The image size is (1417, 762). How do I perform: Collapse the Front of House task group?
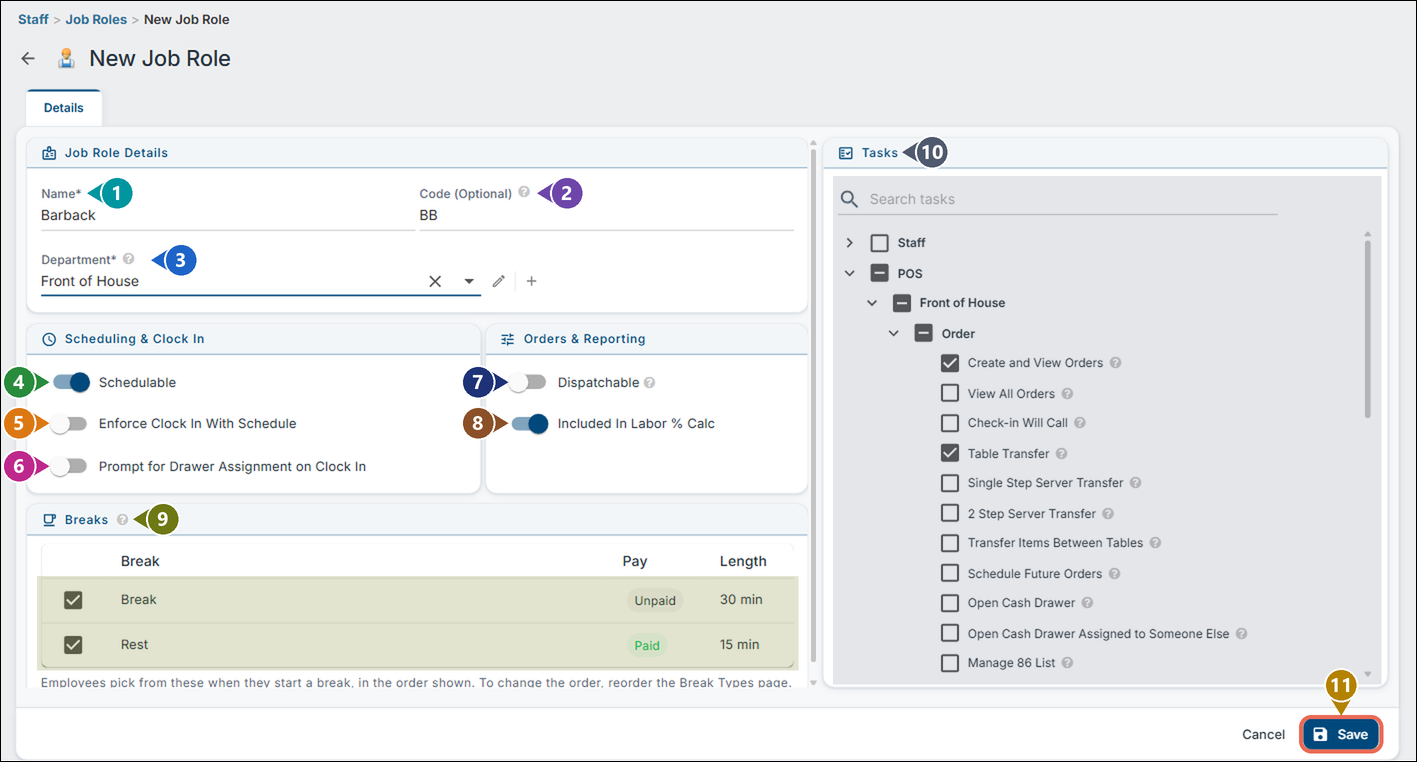pos(872,303)
